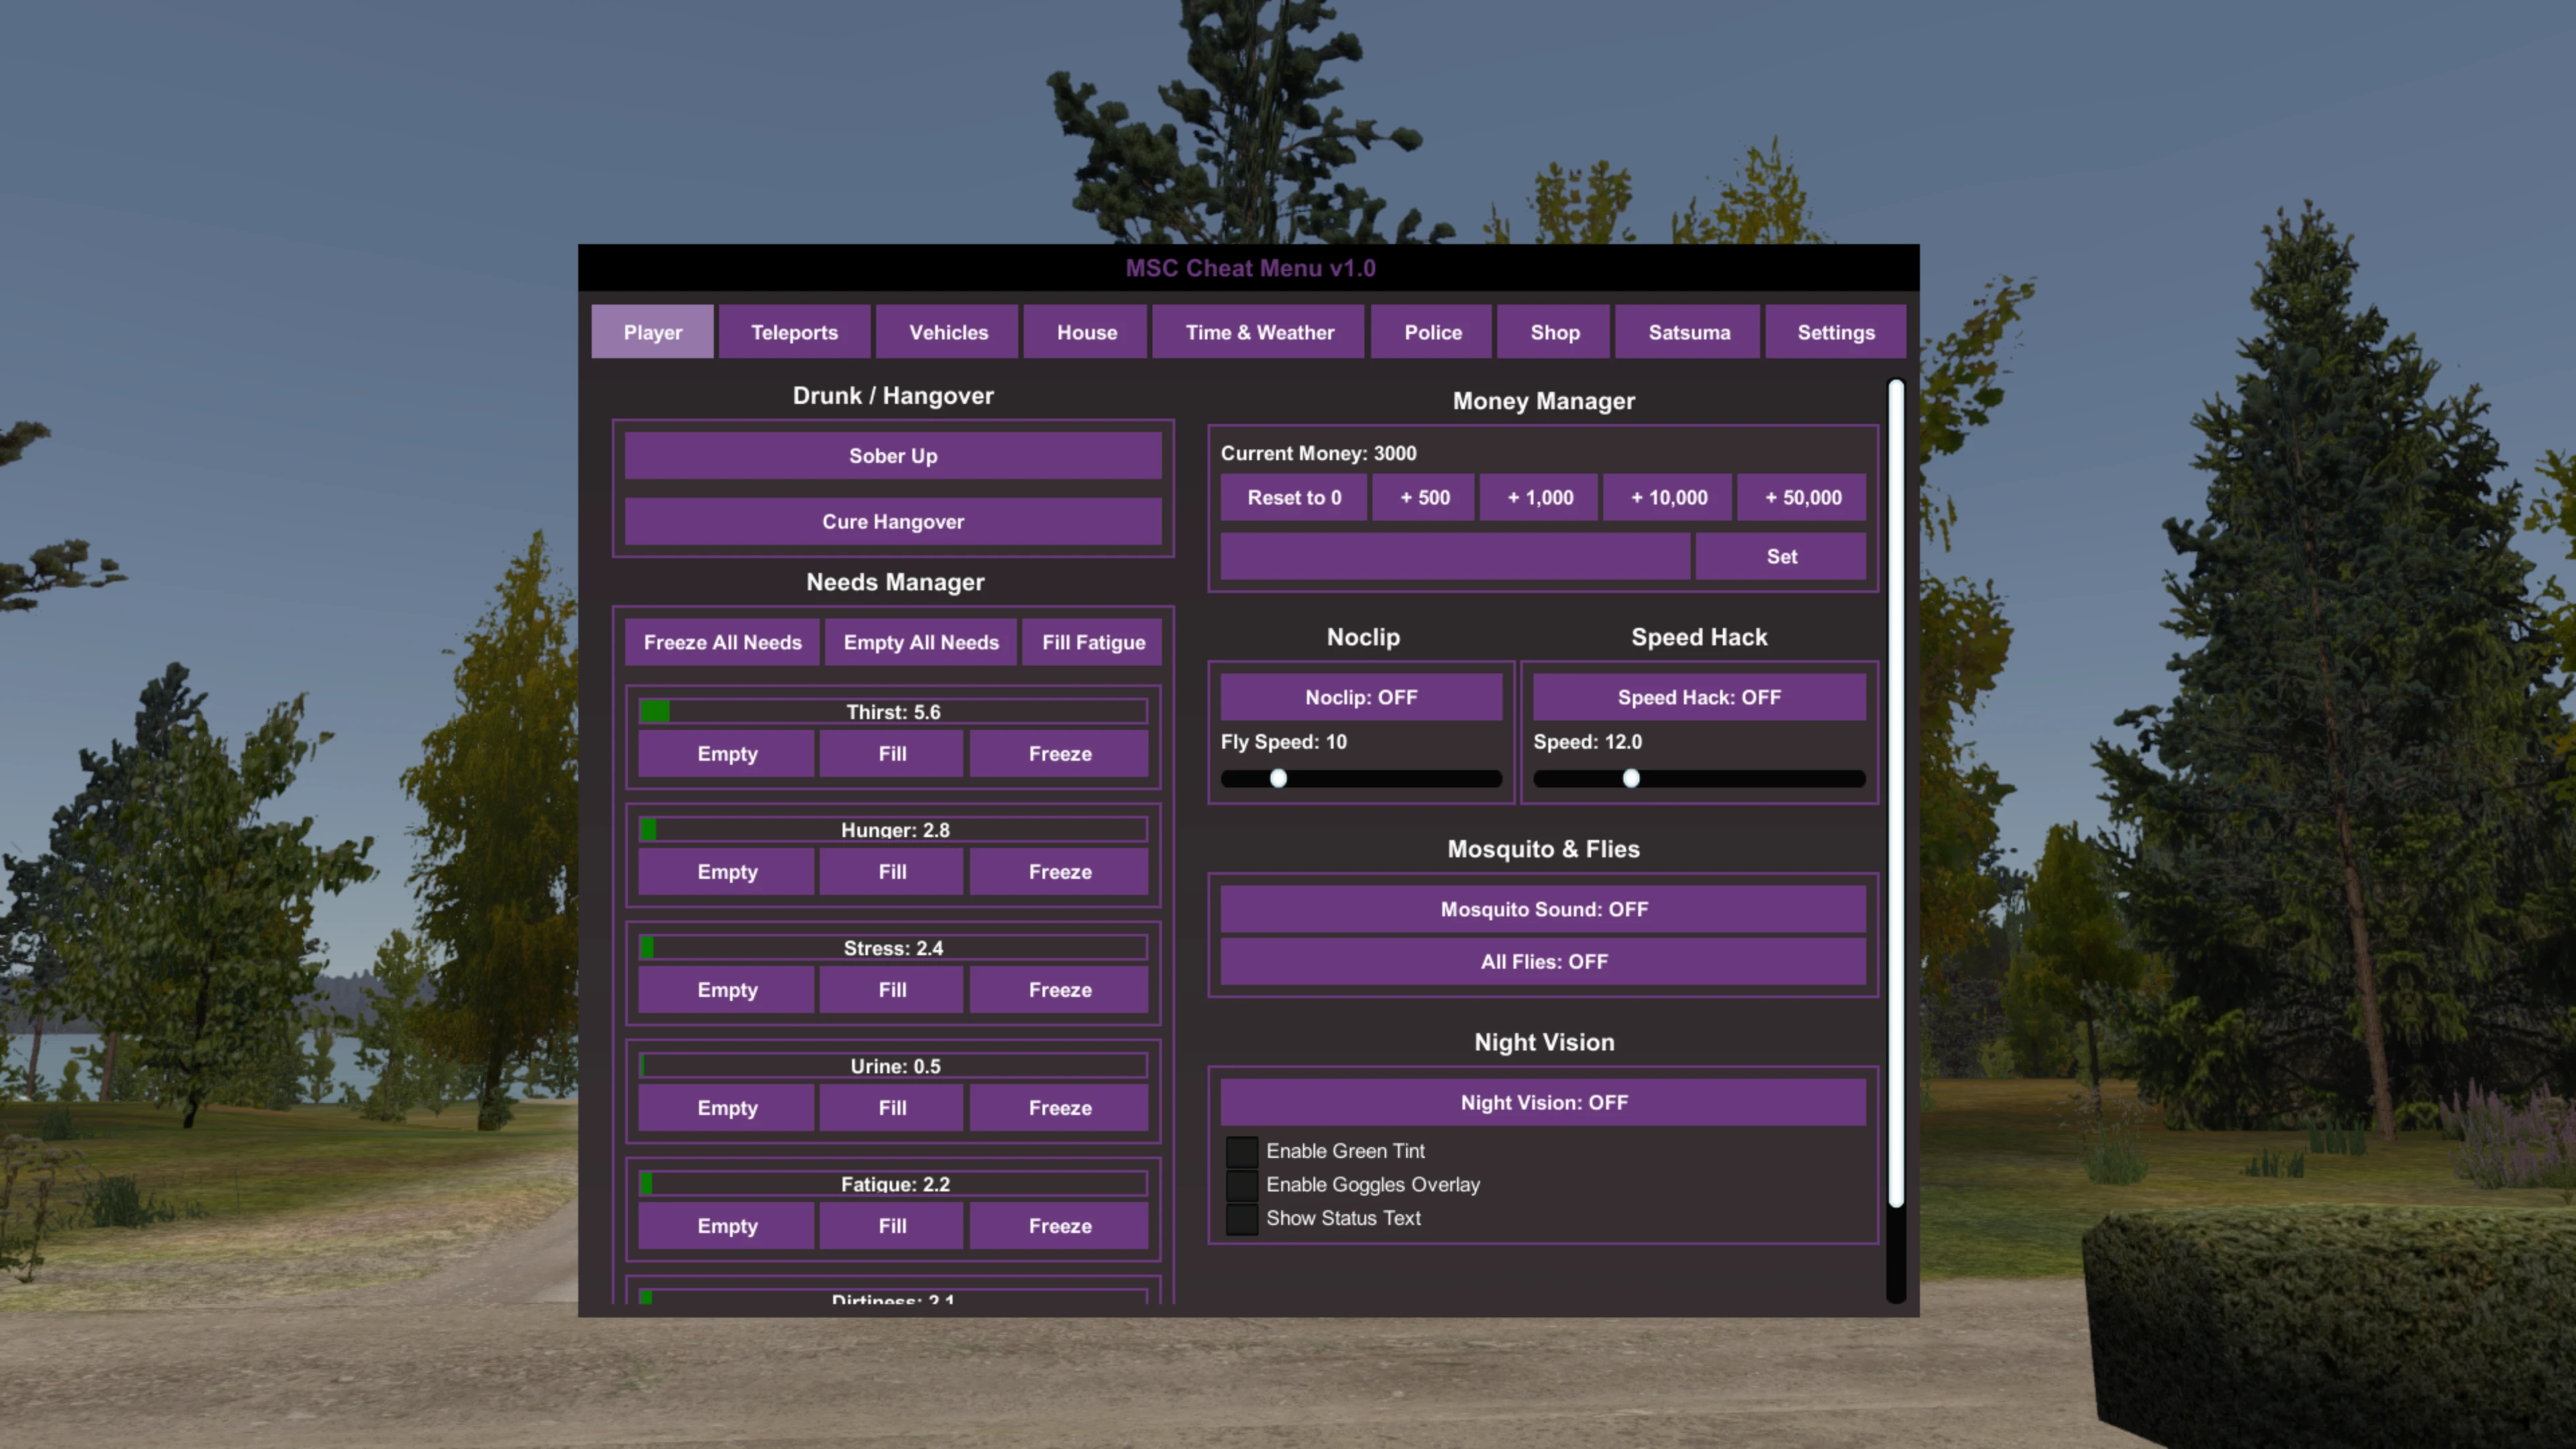The height and width of the screenshot is (1449, 2576).
Task: Reset money to zero
Action: tap(1293, 497)
